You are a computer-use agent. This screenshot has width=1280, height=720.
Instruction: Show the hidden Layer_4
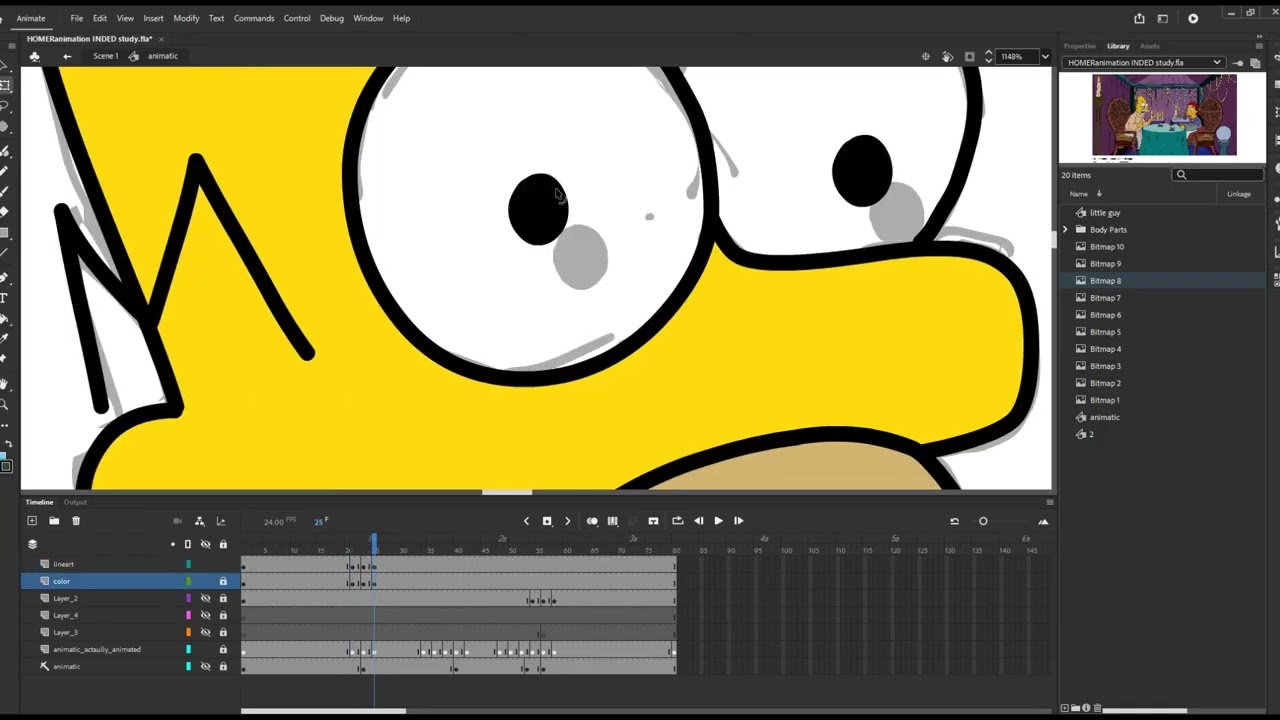[205, 615]
